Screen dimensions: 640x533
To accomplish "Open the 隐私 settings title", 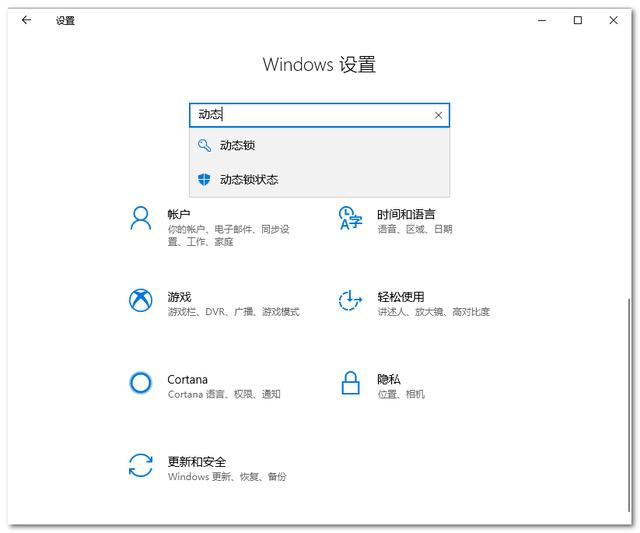I will click(x=389, y=380).
